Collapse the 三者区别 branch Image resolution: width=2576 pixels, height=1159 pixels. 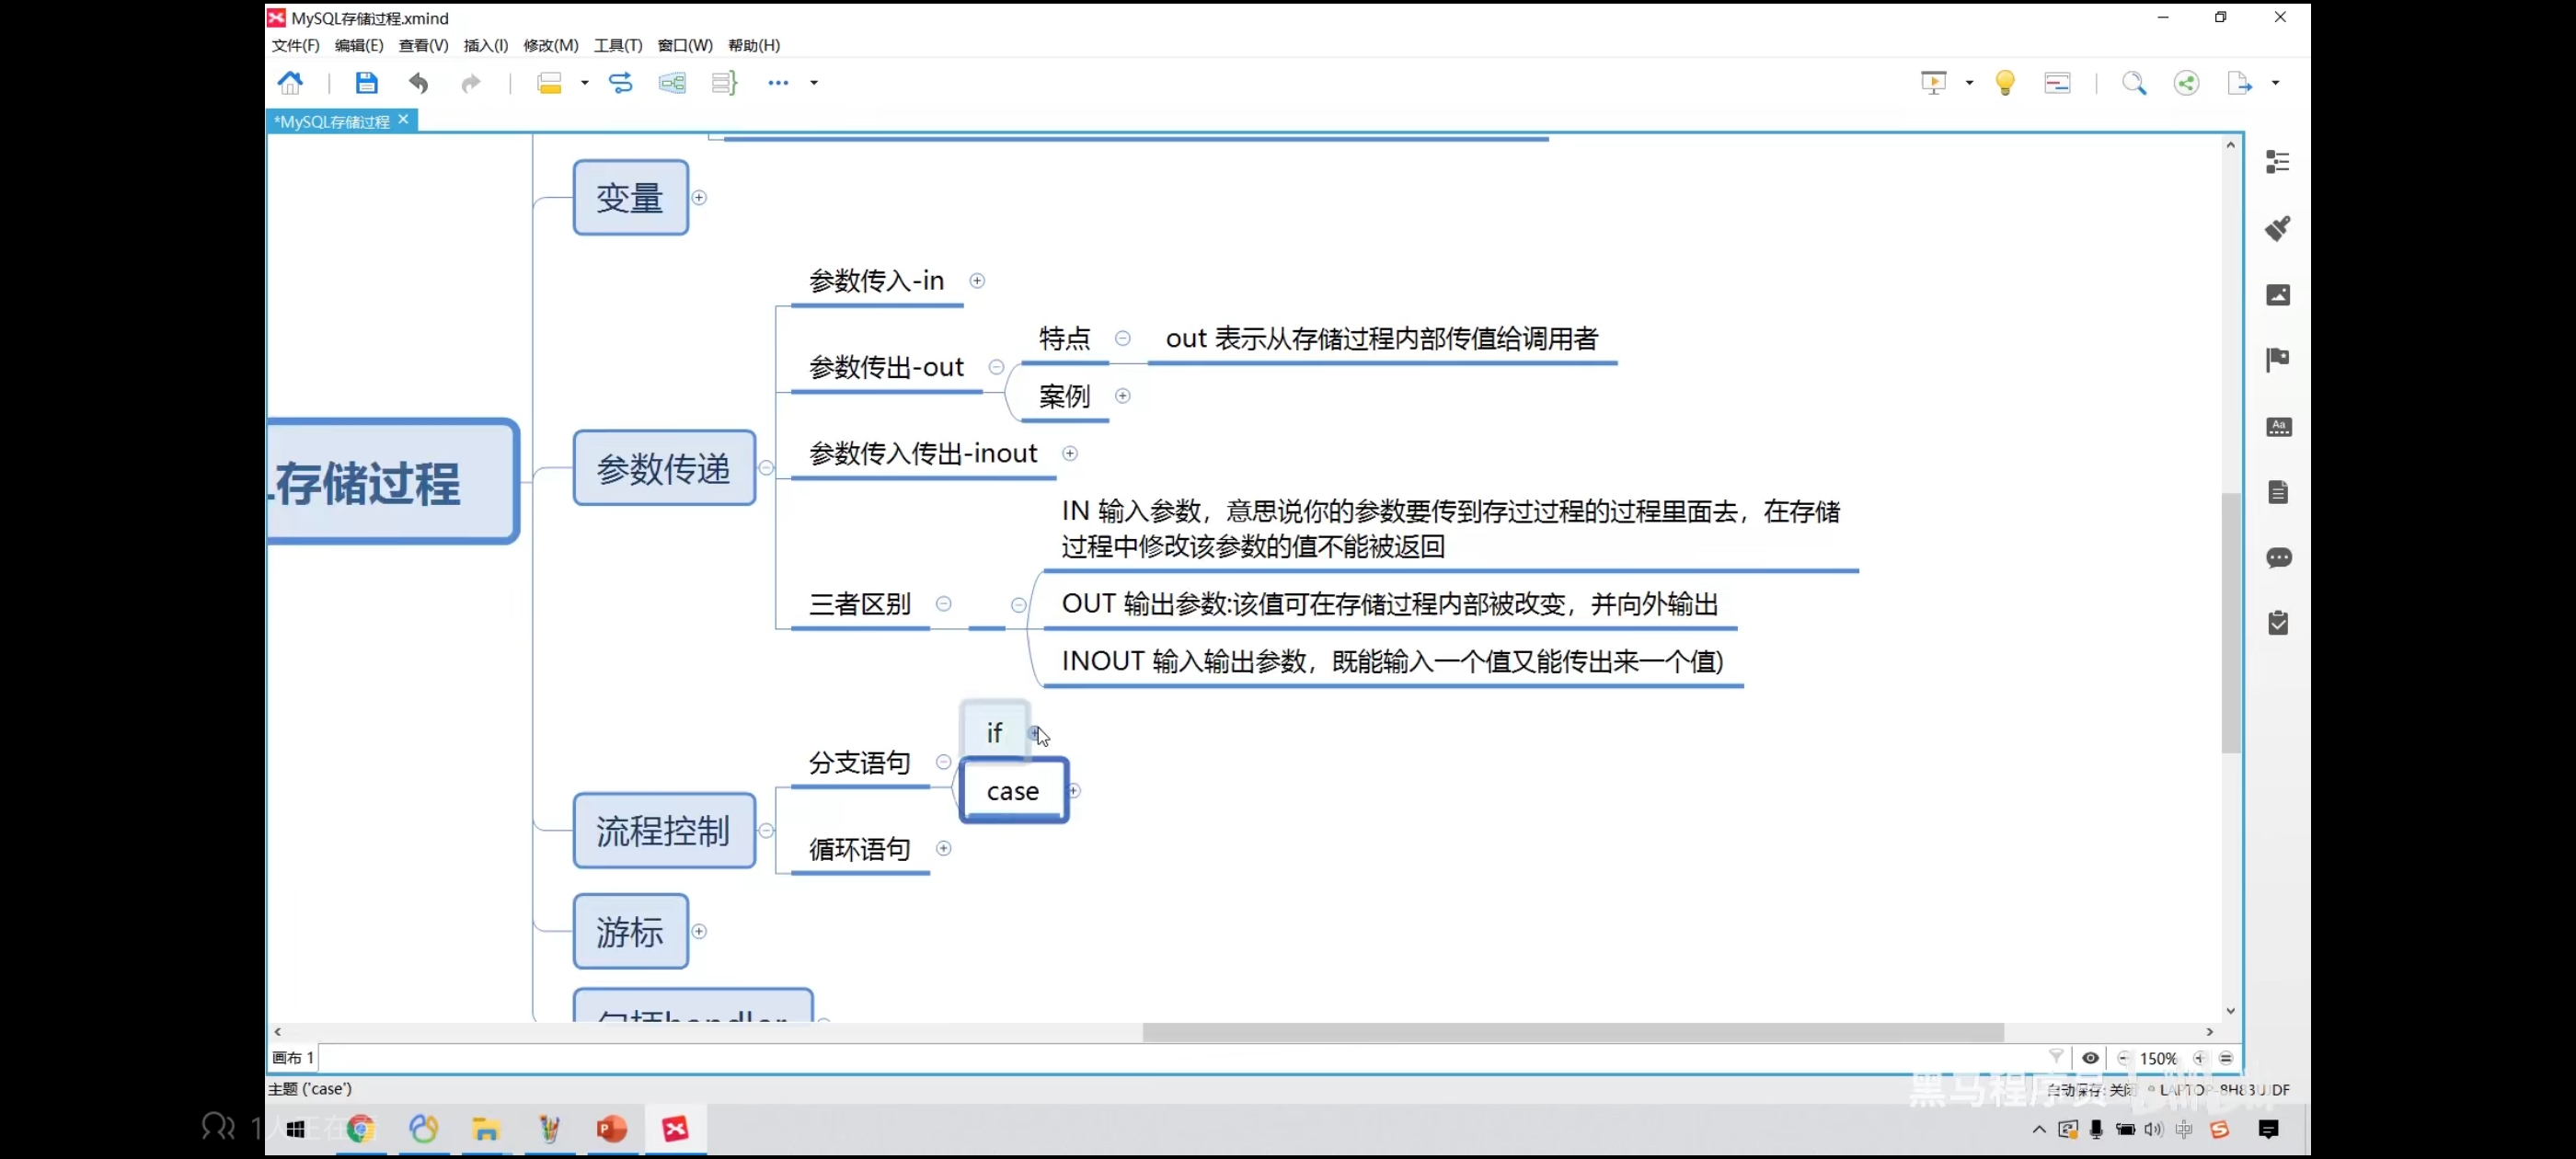pos(943,604)
